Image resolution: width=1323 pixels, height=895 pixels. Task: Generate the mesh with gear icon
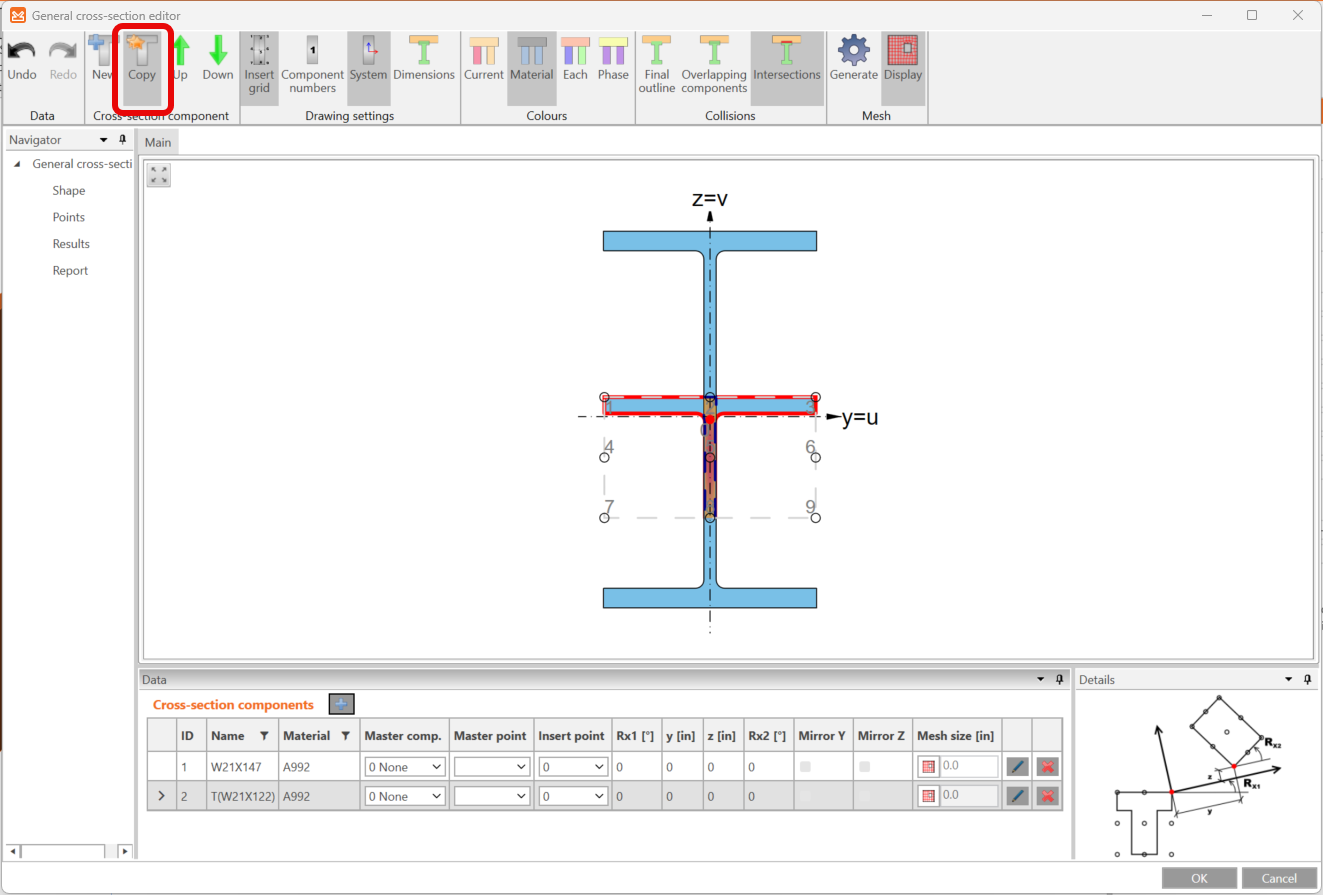pyautogui.click(x=853, y=60)
